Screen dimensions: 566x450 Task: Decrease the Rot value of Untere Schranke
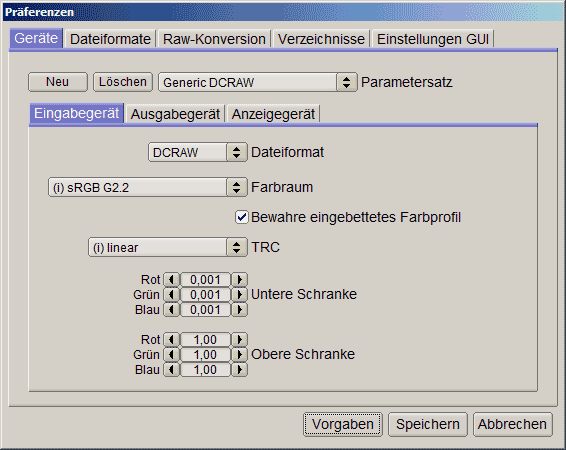point(171,279)
